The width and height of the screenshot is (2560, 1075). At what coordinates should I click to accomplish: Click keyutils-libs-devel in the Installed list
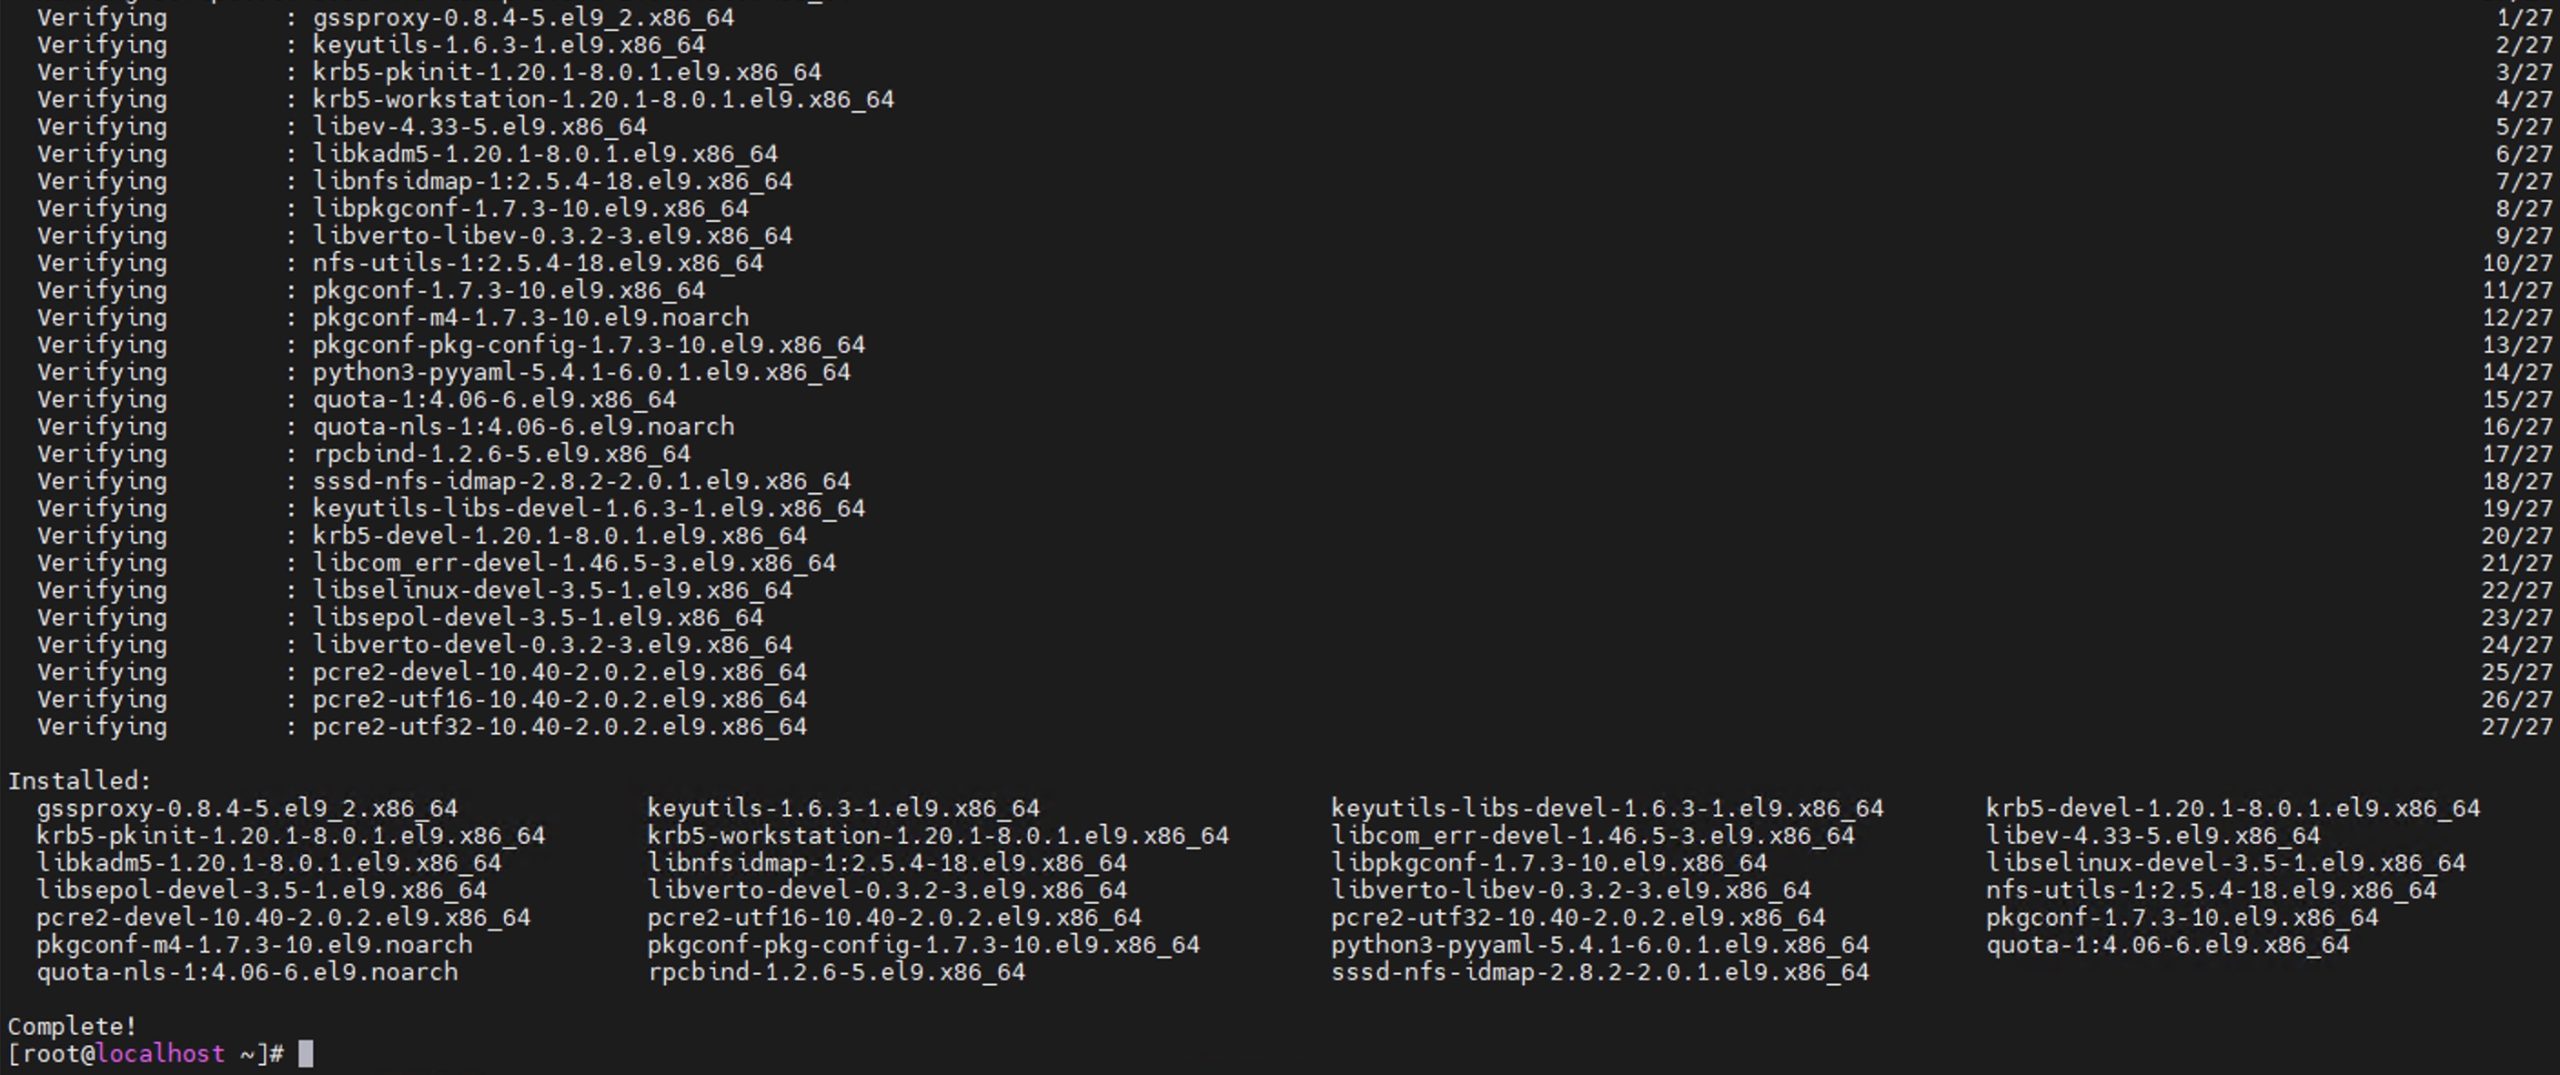click(x=1607, y=808)
